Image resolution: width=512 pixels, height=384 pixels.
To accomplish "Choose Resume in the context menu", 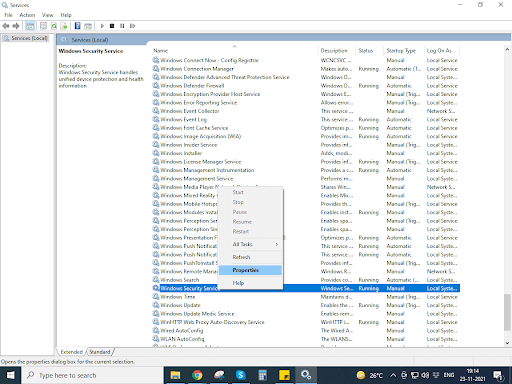I will [250, 222].
